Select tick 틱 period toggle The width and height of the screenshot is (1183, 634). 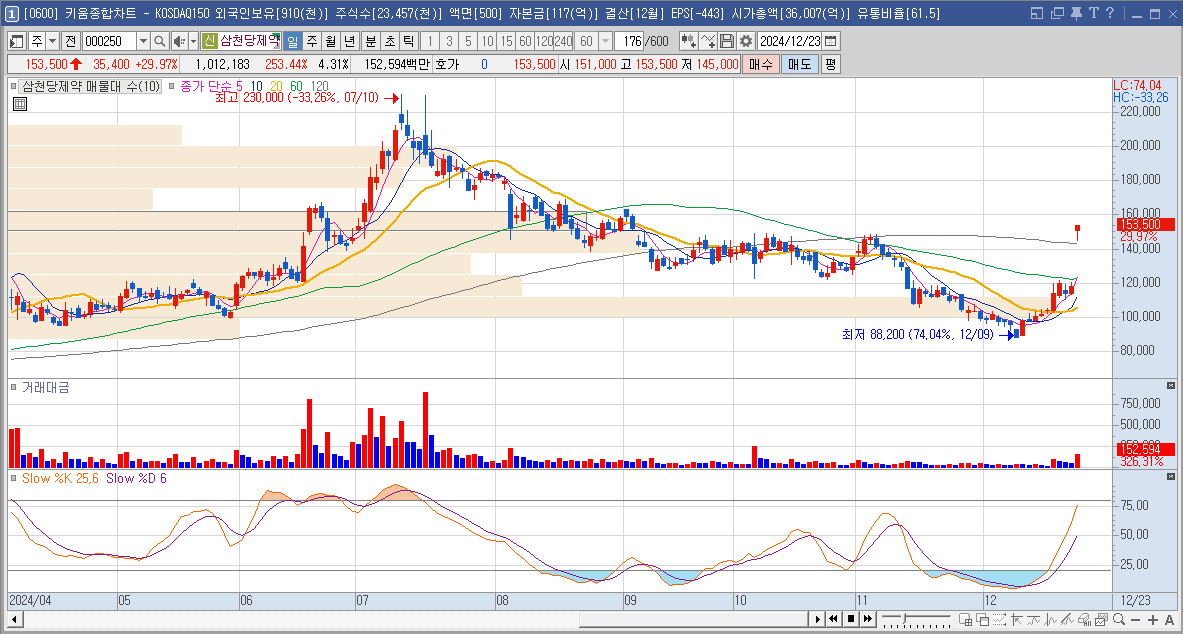coord(408,41)
